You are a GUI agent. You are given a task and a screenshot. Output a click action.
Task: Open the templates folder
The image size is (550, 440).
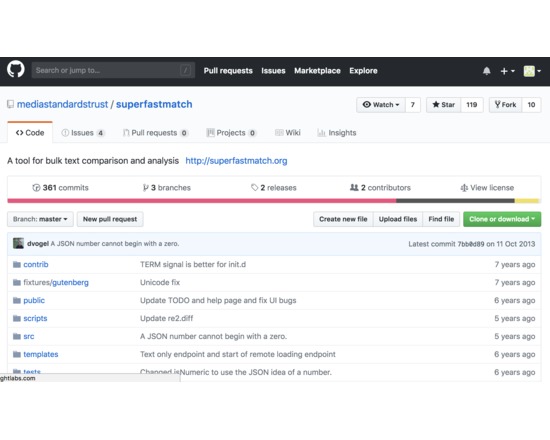41,354
